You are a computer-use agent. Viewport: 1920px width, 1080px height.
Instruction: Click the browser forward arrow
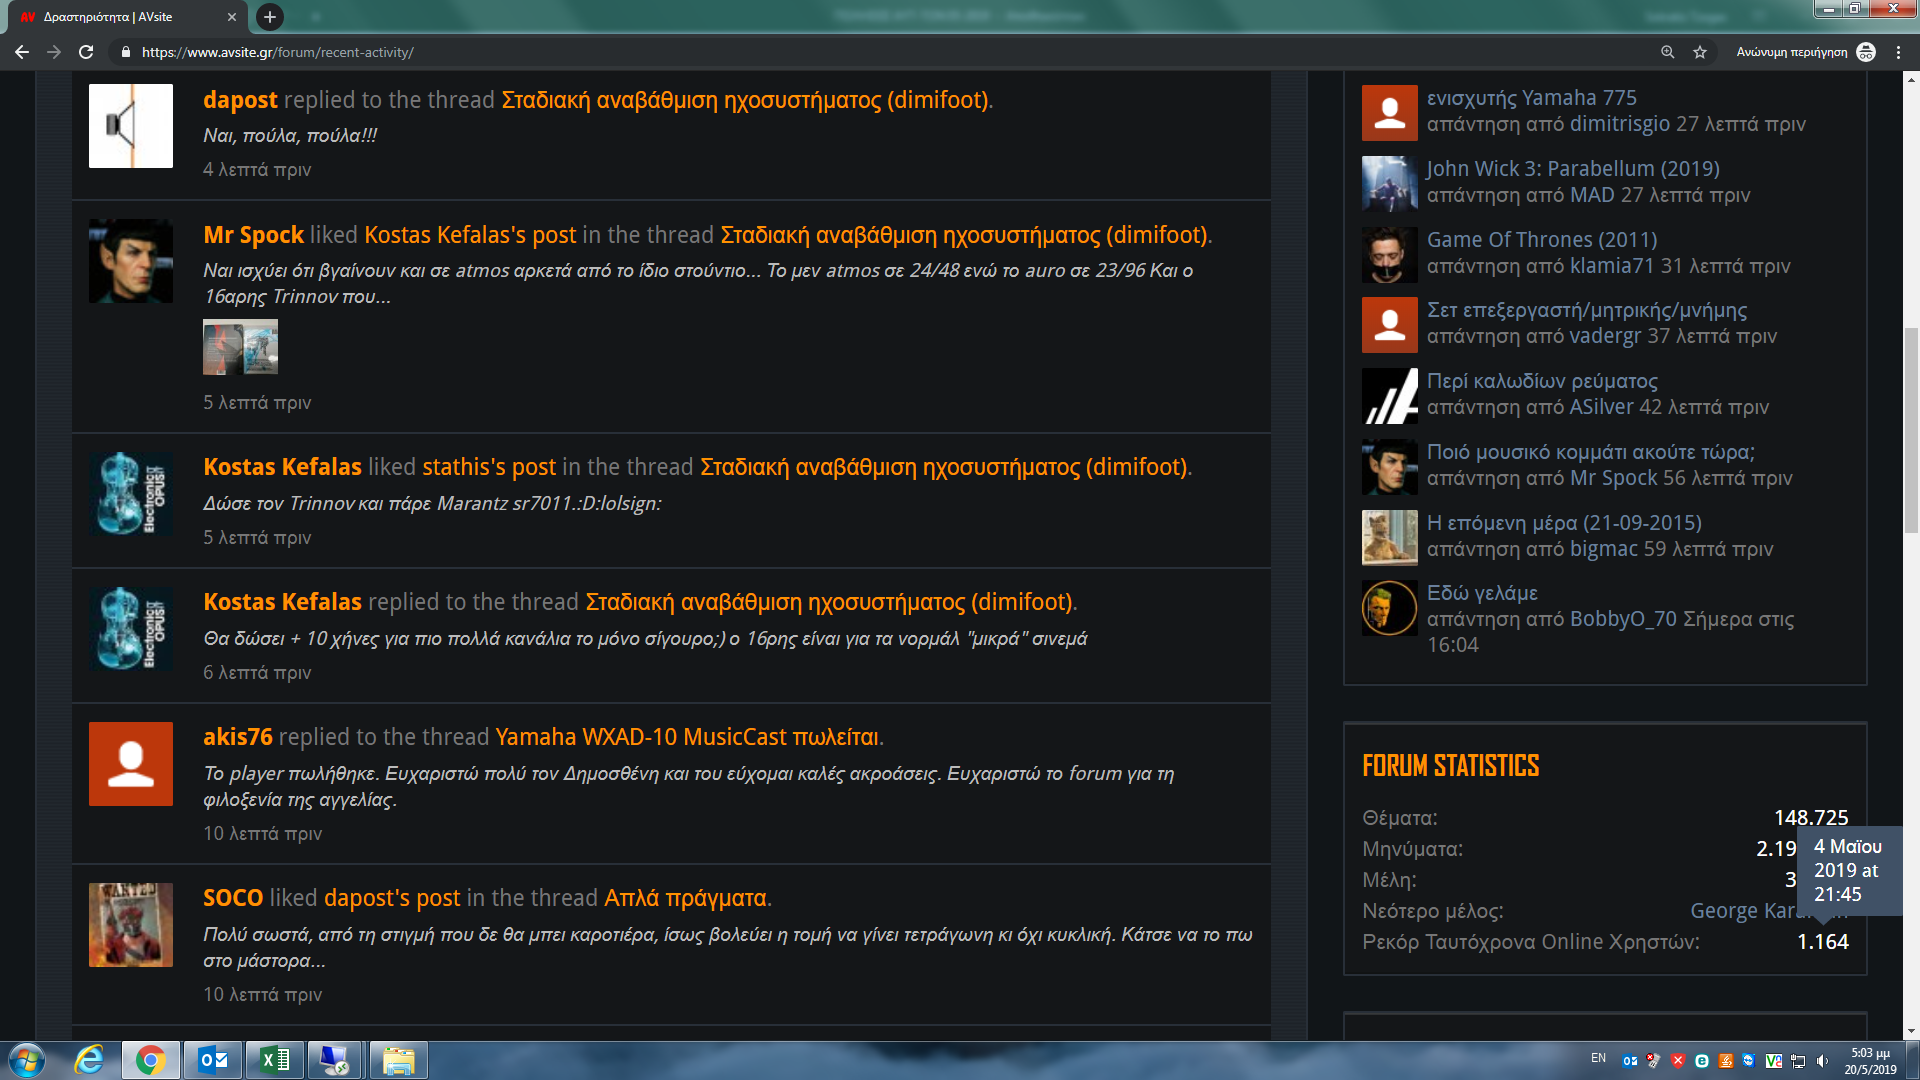(54, 52)
